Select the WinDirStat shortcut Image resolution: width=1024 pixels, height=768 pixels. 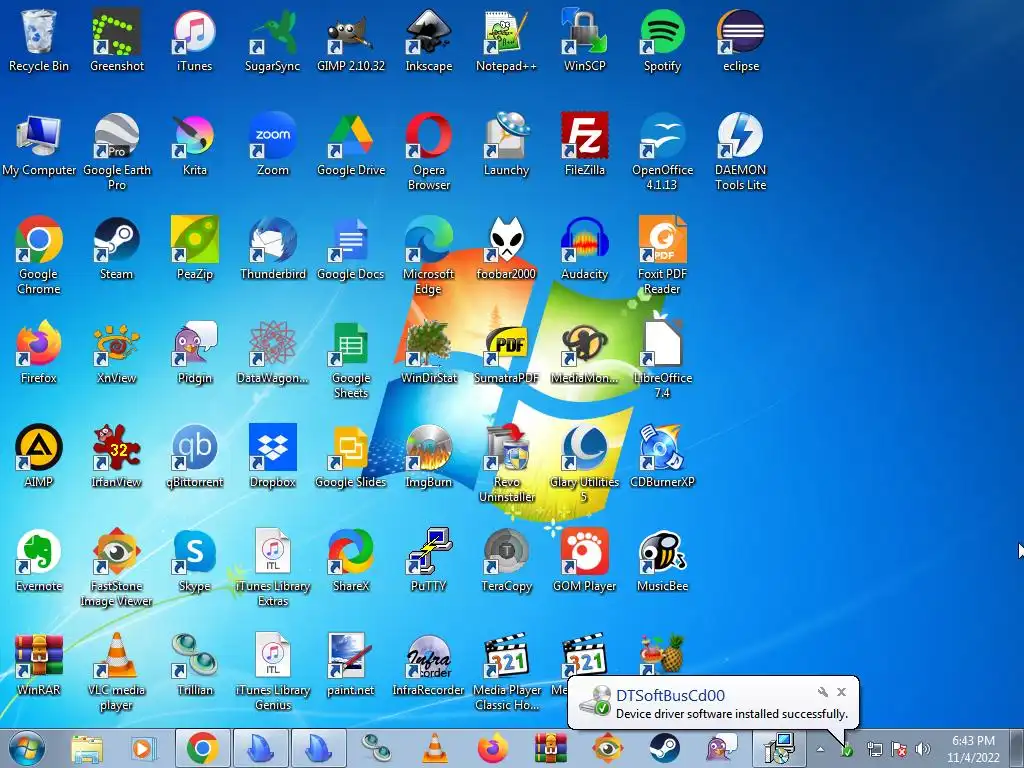click(428, 353)
